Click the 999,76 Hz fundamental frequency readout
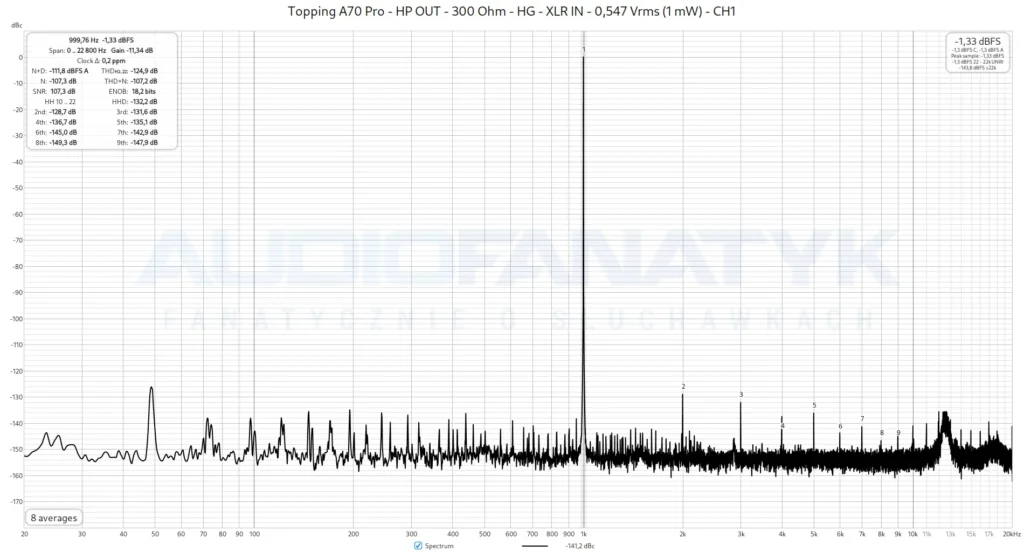1024x552 pixels. coord(84,40)
